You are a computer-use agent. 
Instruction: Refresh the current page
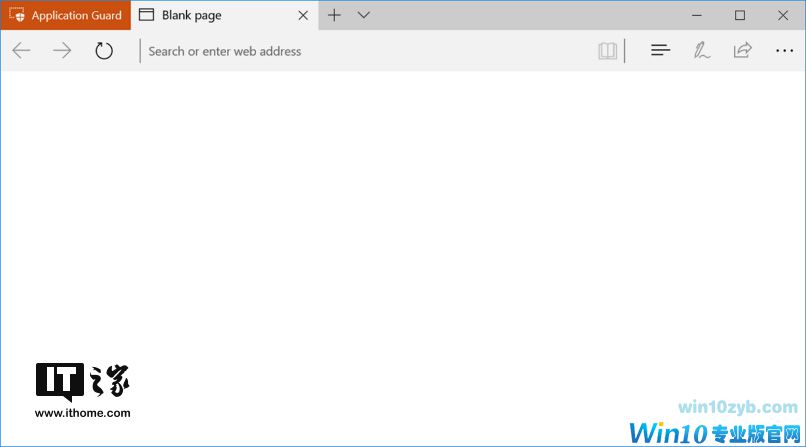pos(104,50)
